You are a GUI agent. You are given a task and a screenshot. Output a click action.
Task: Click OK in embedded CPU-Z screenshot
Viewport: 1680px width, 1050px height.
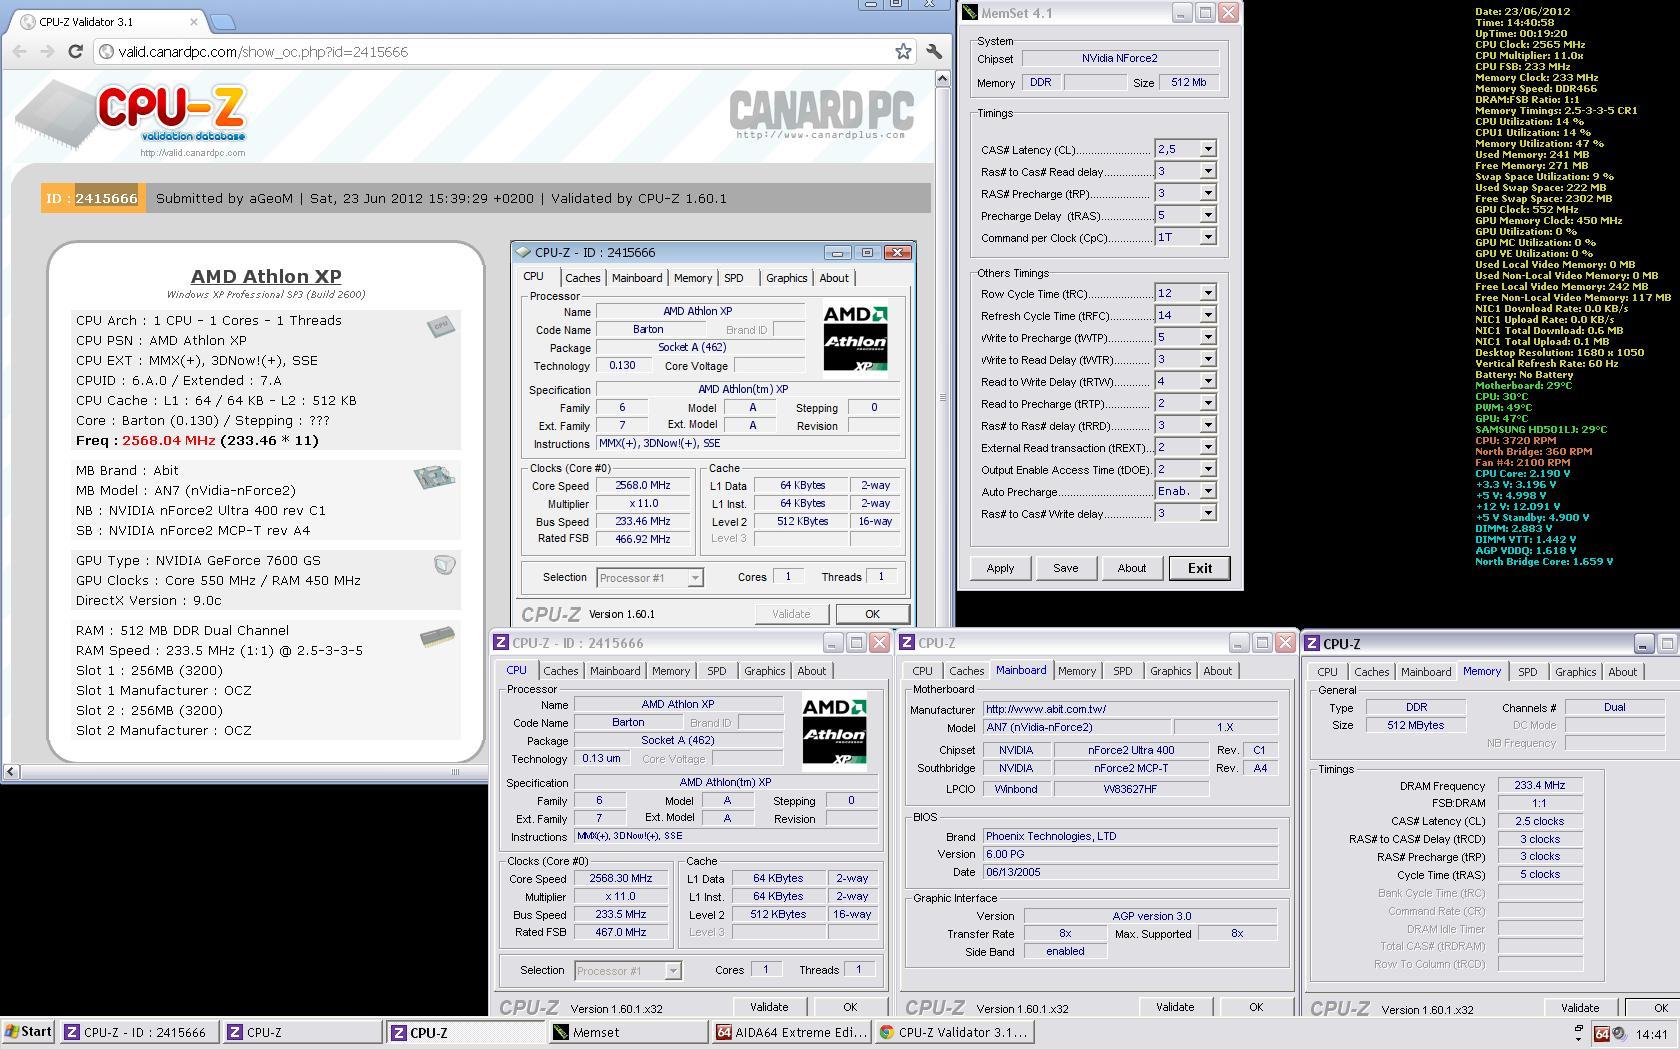872,614
